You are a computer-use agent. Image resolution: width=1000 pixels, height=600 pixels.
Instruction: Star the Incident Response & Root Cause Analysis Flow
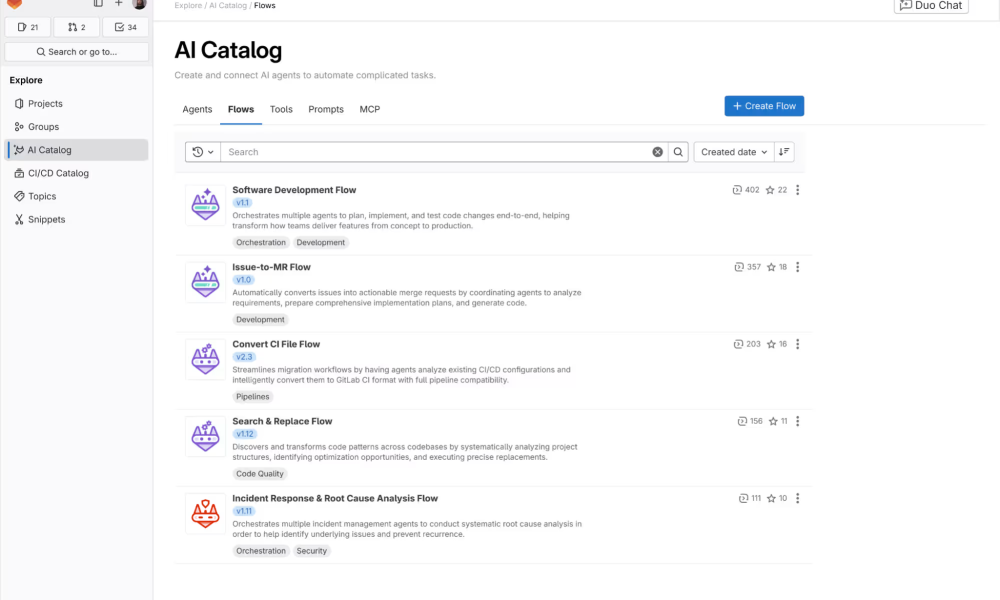[772, 498]
